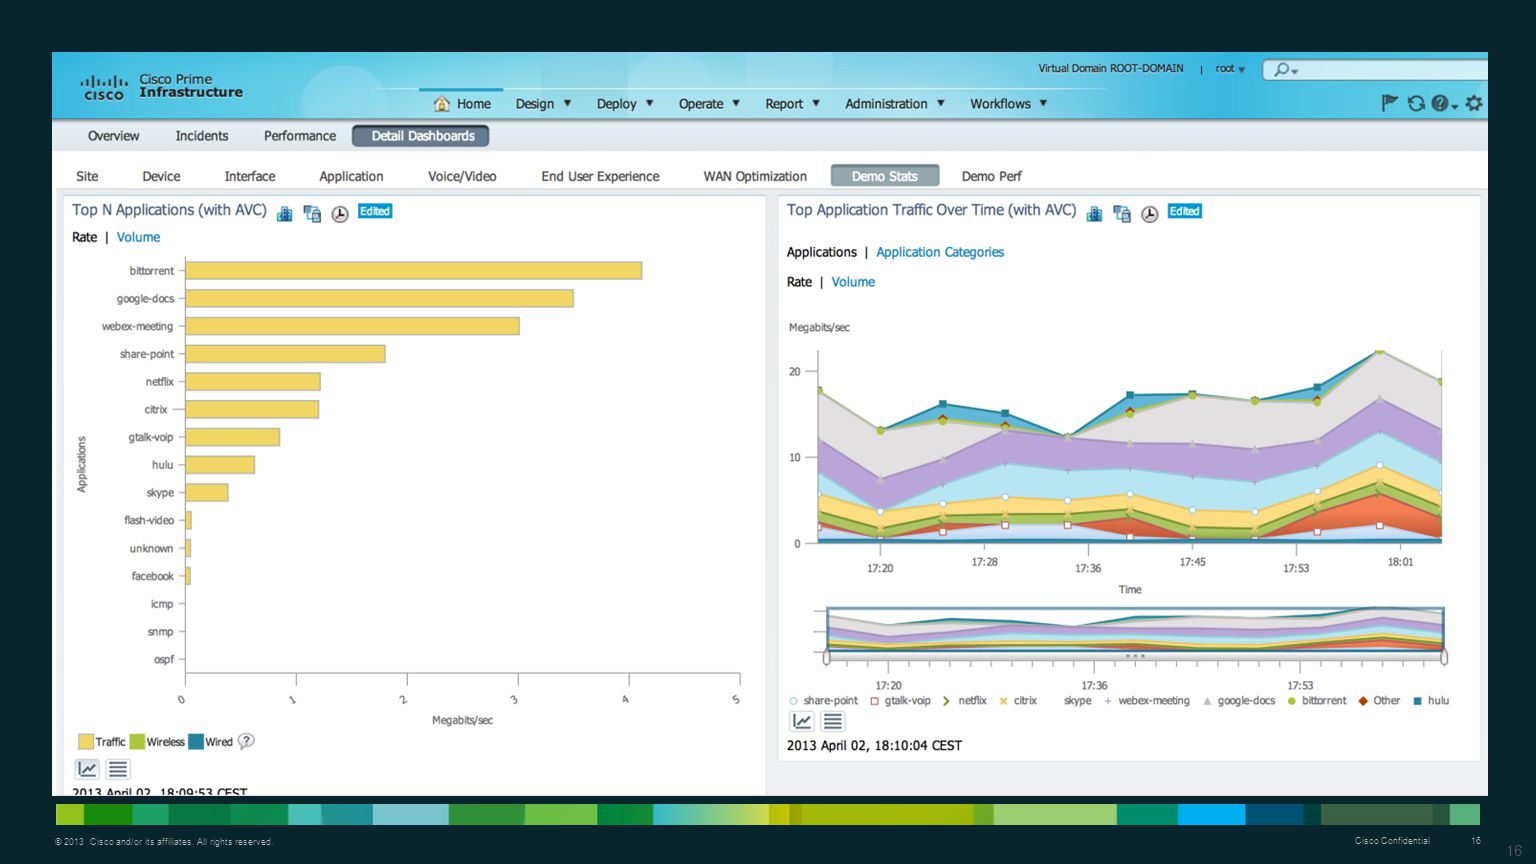Click site filter icon on Top N Applications

(285, 214)
